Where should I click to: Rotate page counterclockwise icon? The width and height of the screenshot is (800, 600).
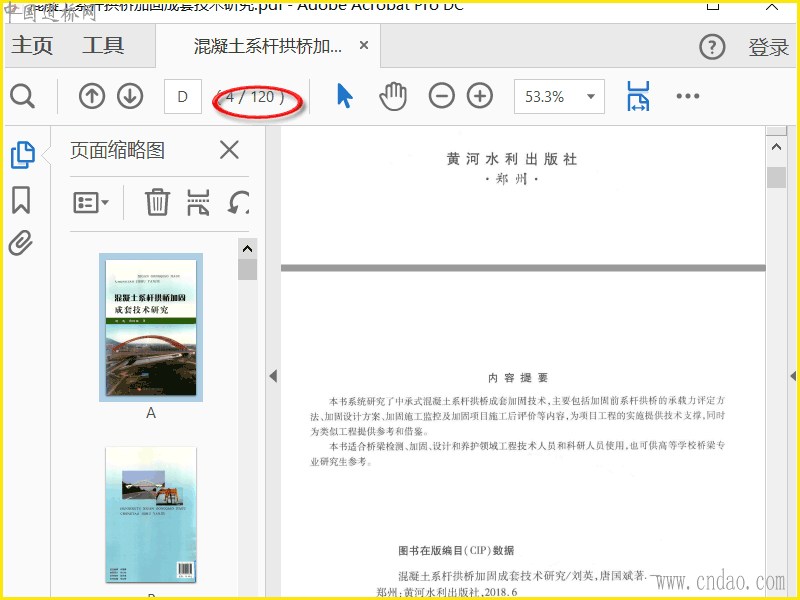pos(238,203)
